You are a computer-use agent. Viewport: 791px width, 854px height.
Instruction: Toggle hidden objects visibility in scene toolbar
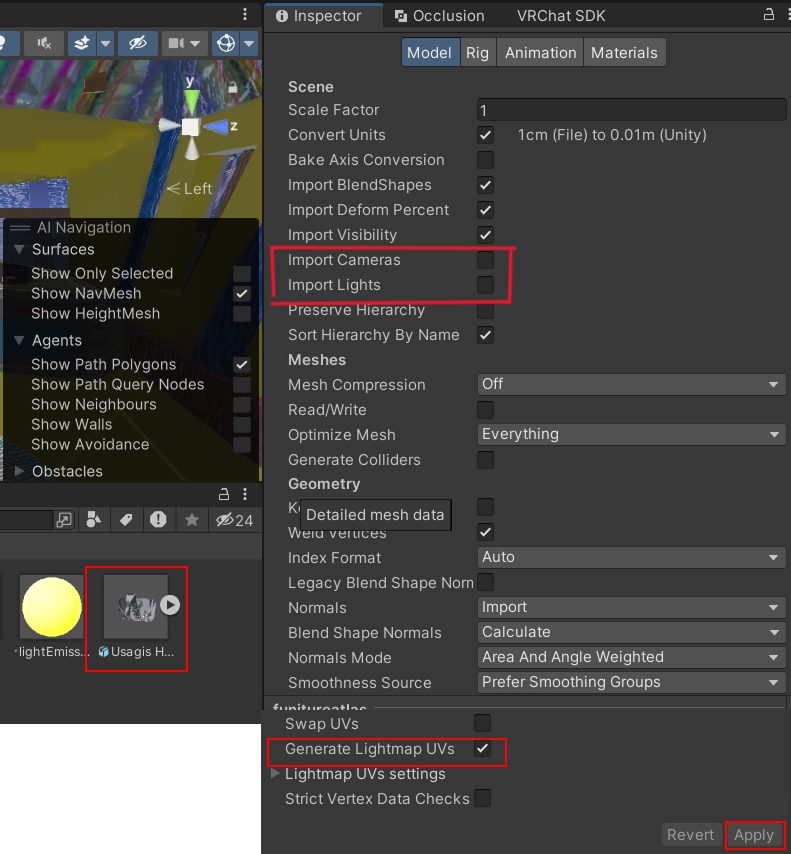click(x=137, y=43)
